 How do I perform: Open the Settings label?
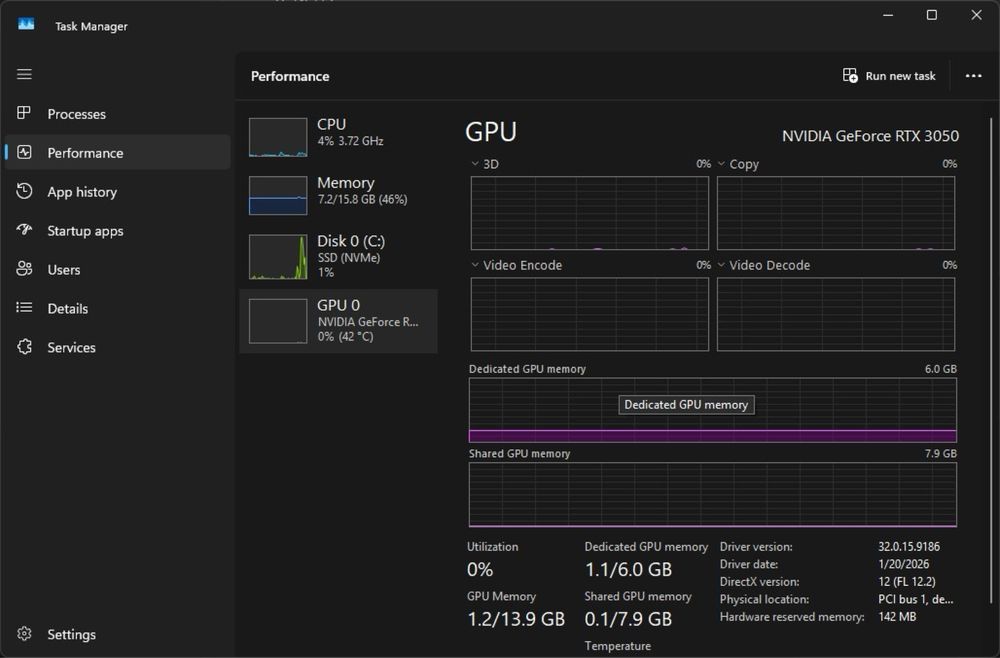[x=71, y=634]
